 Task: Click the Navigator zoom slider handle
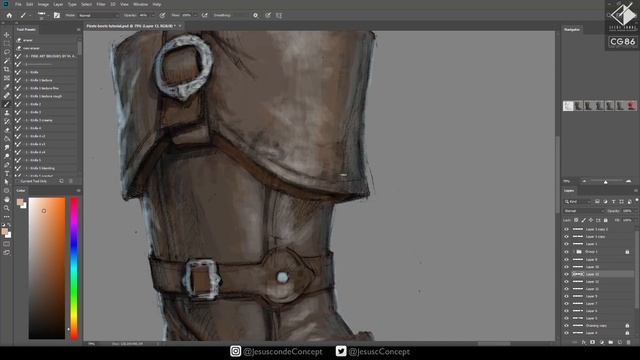pyautogui.click(x=606, y=182)
